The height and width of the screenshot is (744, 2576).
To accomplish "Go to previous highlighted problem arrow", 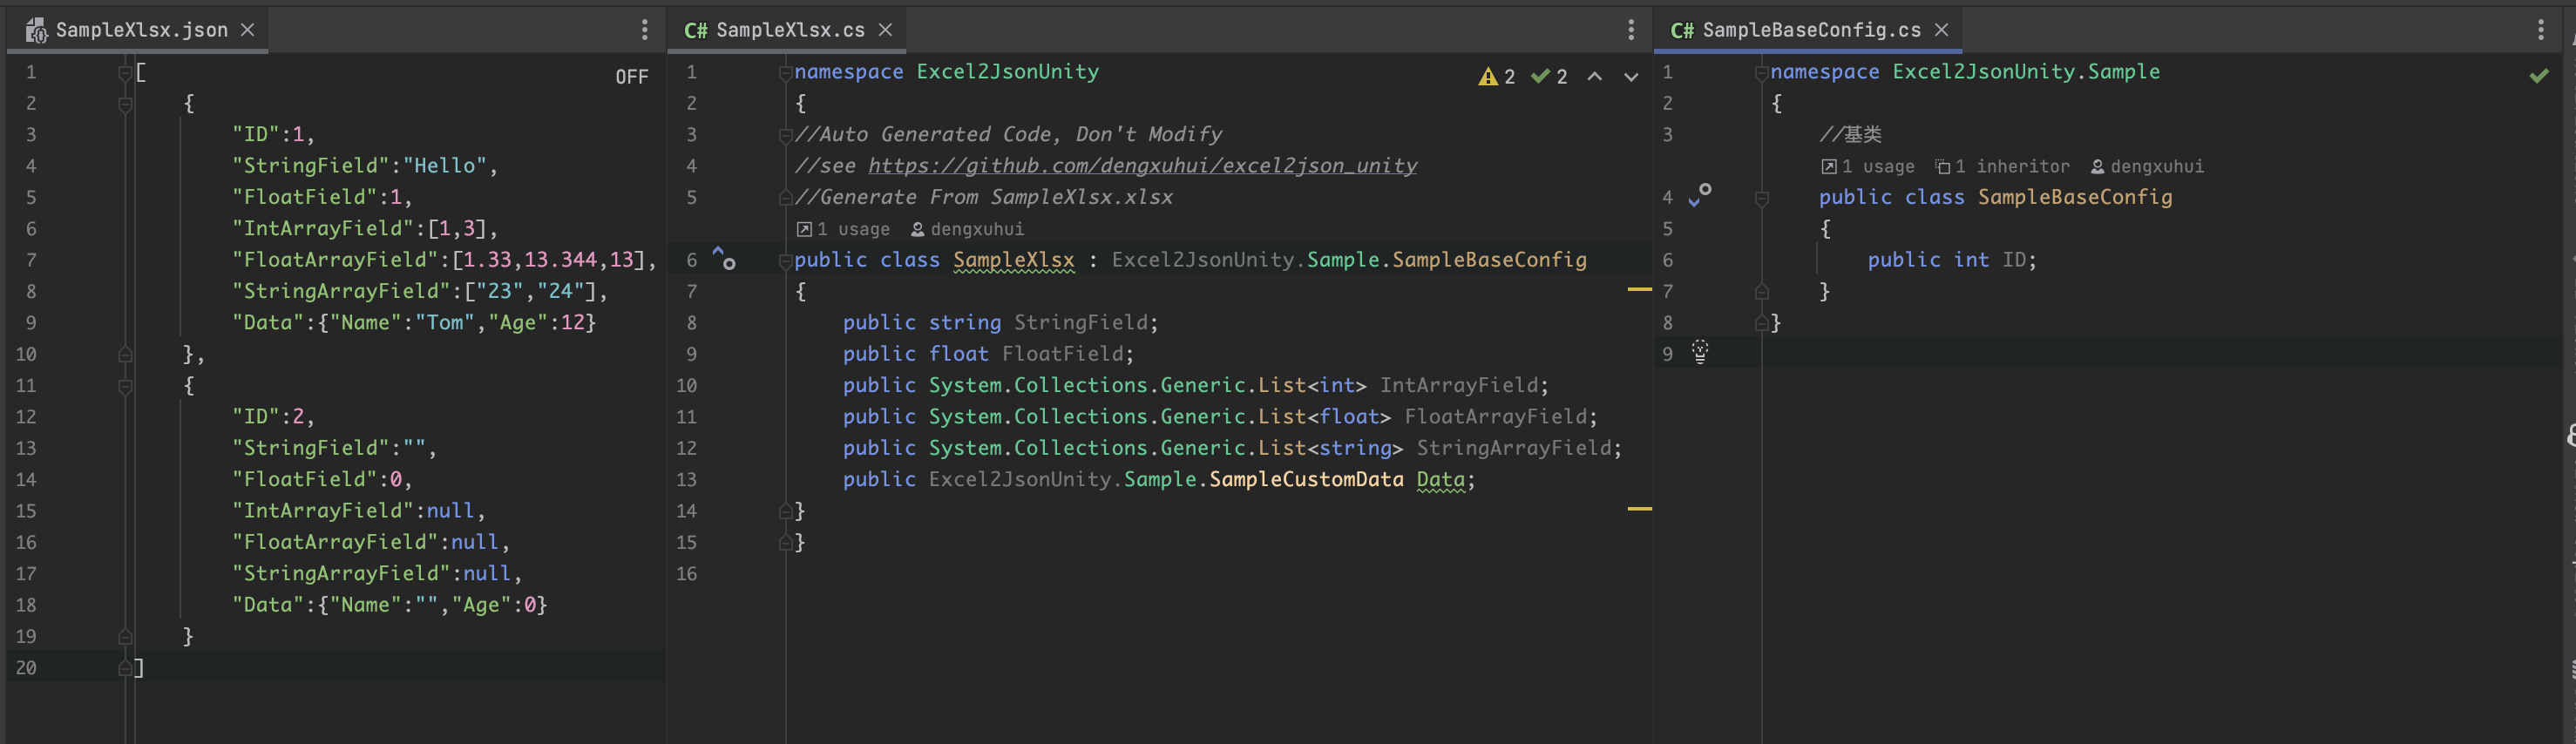I will click(1595, 77).
